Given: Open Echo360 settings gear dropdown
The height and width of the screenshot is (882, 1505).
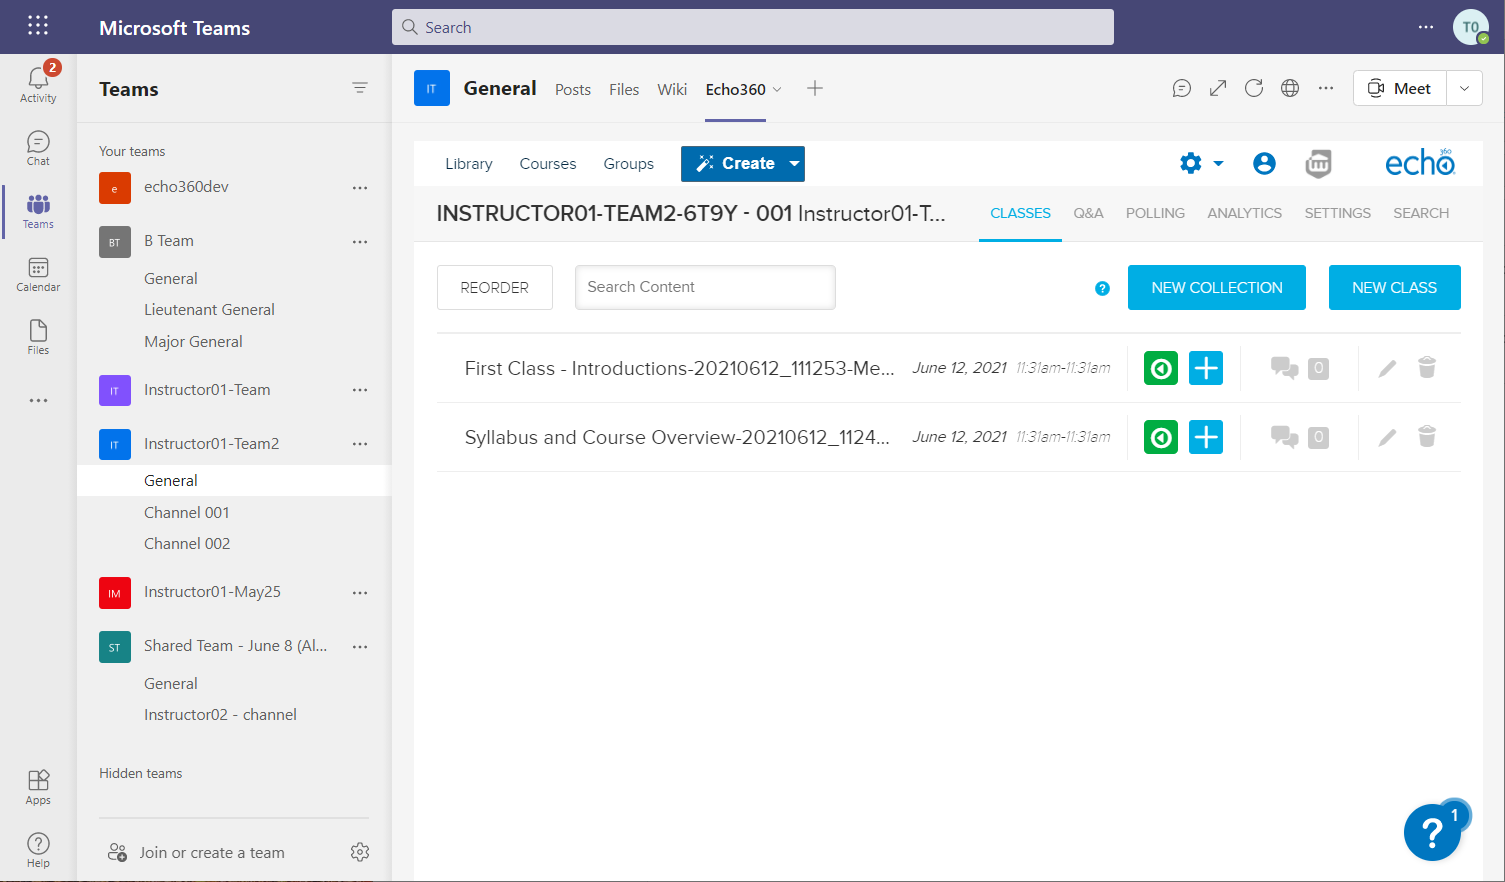Looking at the screenshot, I should (1201, 163).
